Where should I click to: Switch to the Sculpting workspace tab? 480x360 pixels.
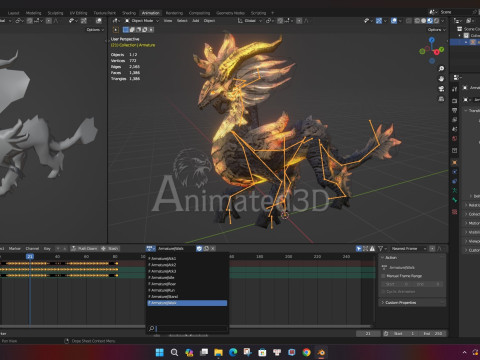coord(55,13)
